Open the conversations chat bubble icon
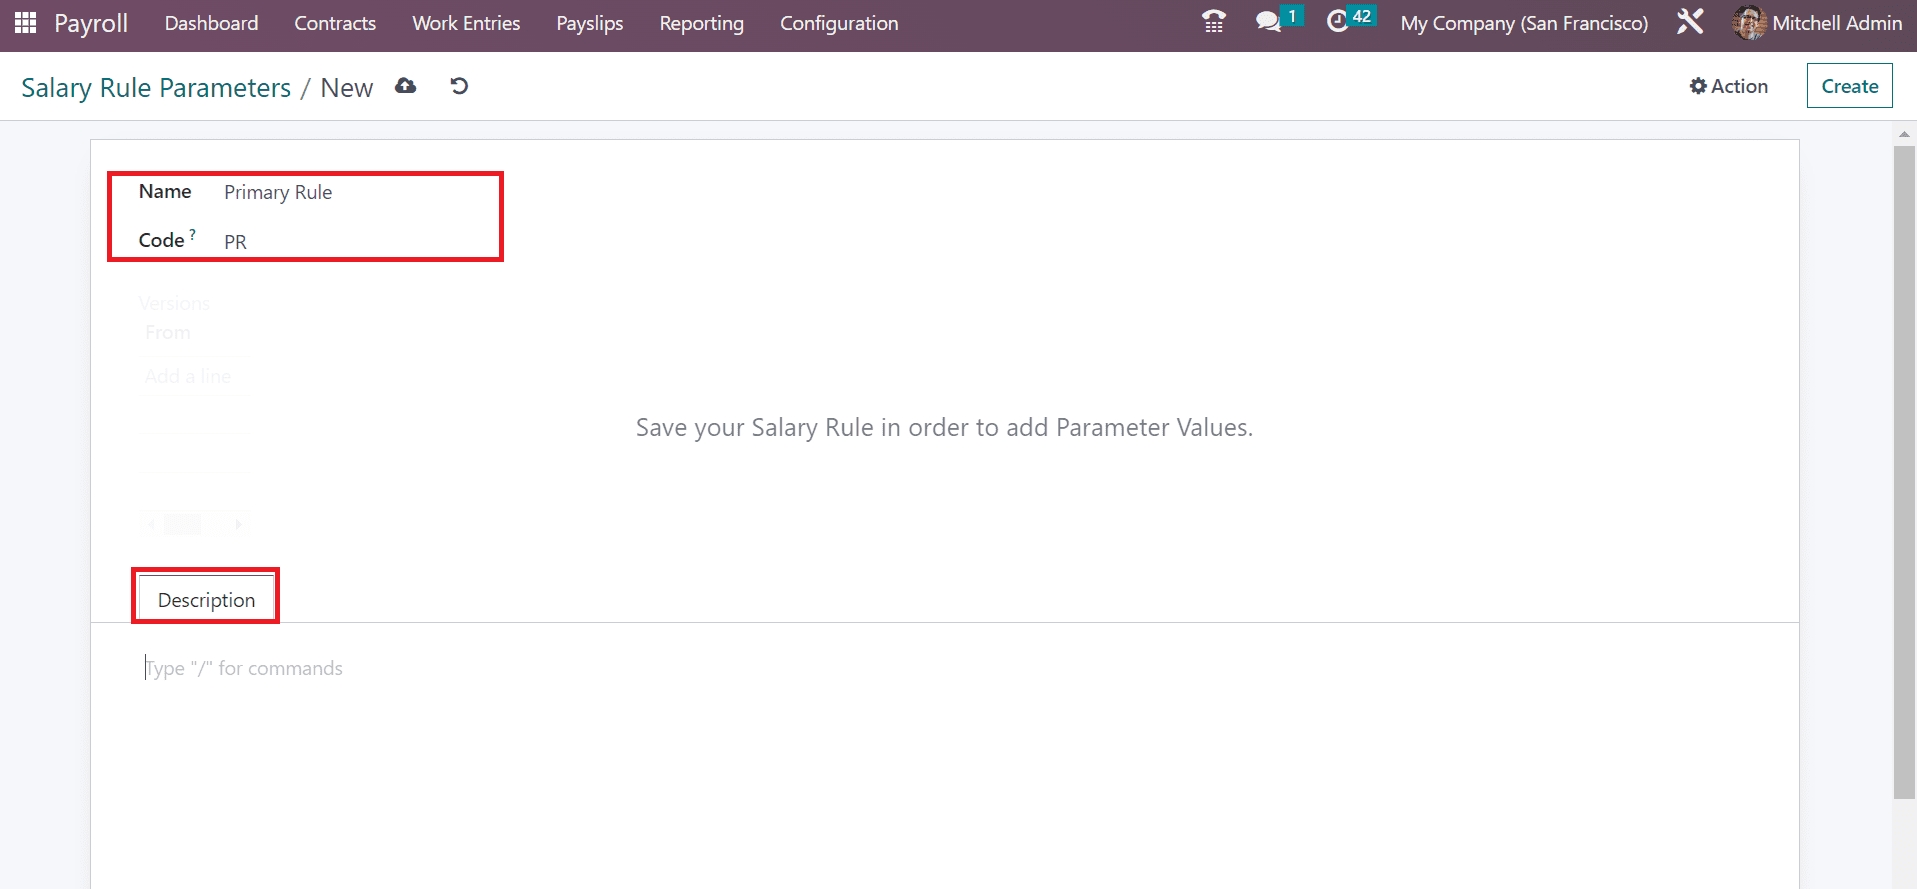Image resolution: width=1917 pixels, height=889 pixels. (x=1268, y=22)
